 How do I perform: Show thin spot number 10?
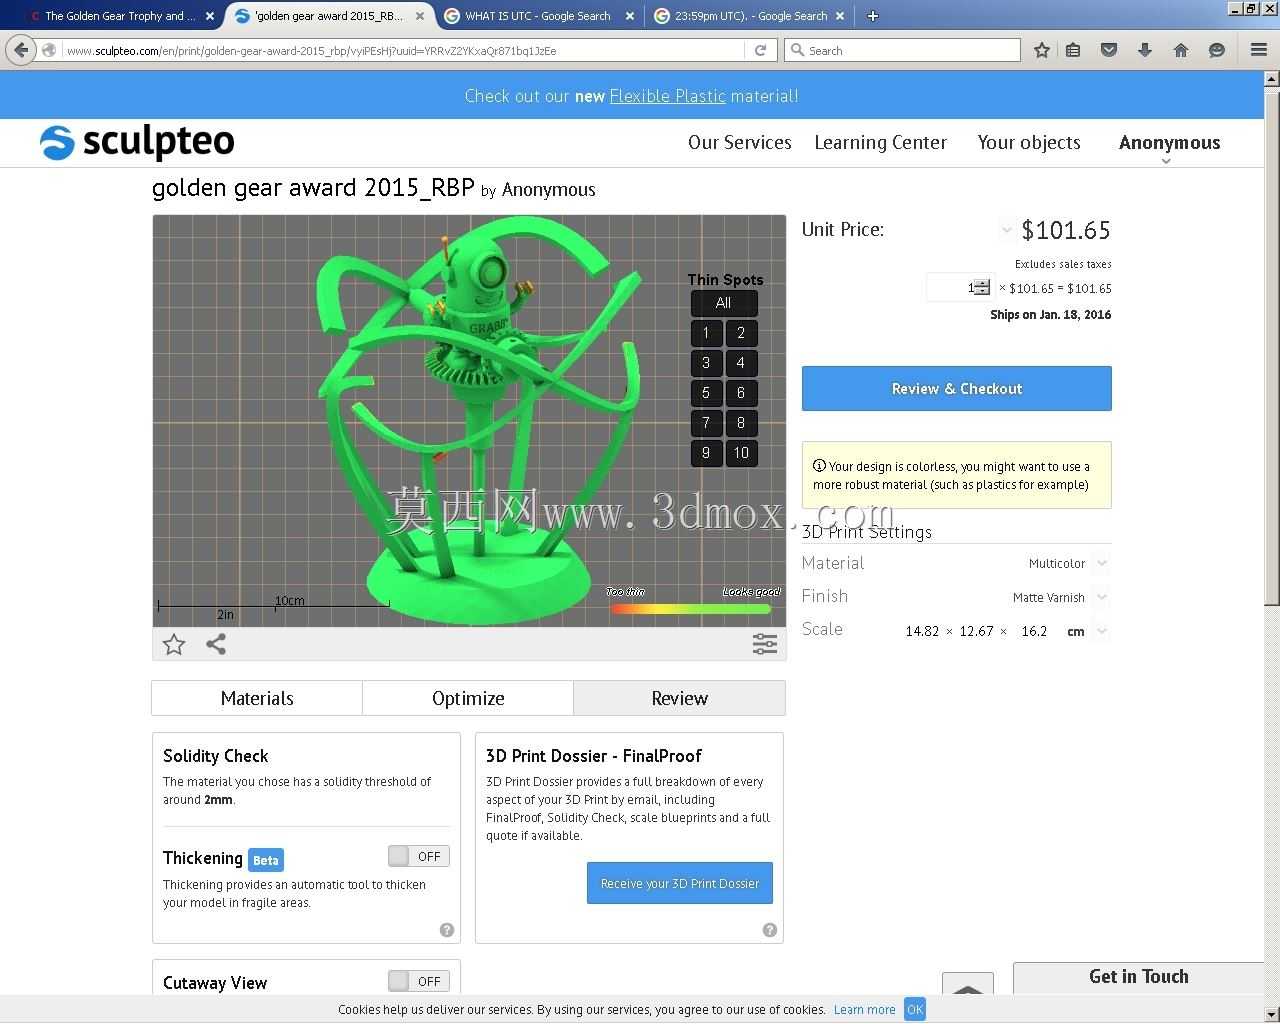741,453
